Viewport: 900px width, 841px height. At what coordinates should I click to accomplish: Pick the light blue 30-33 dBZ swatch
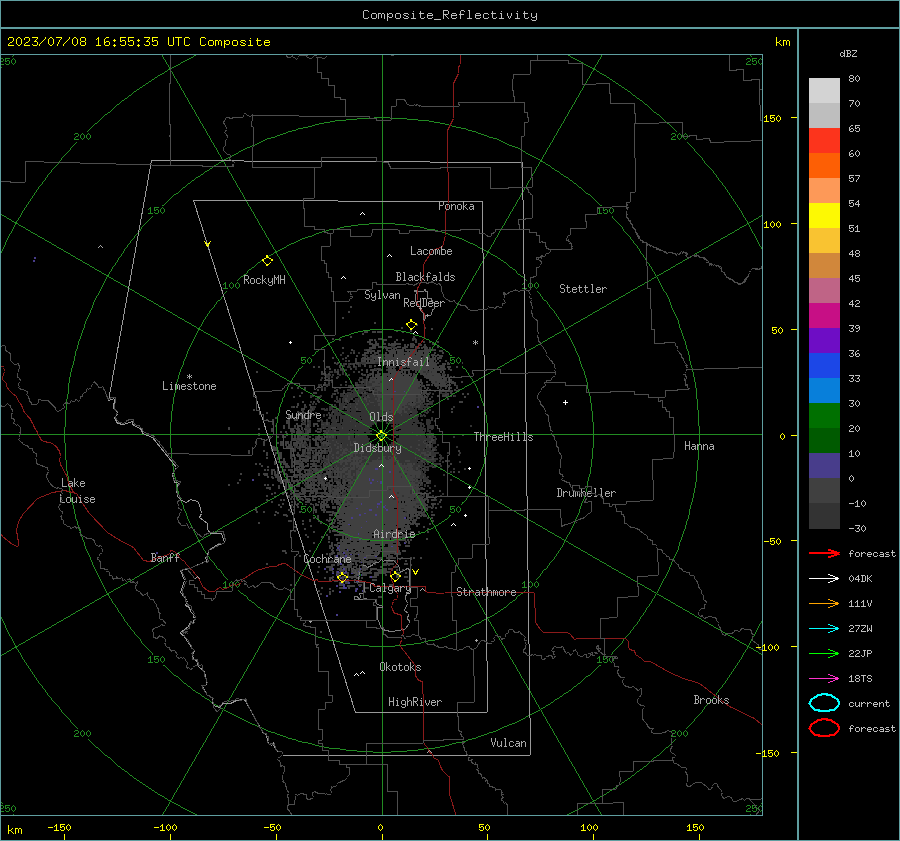(x=824, y=391)
